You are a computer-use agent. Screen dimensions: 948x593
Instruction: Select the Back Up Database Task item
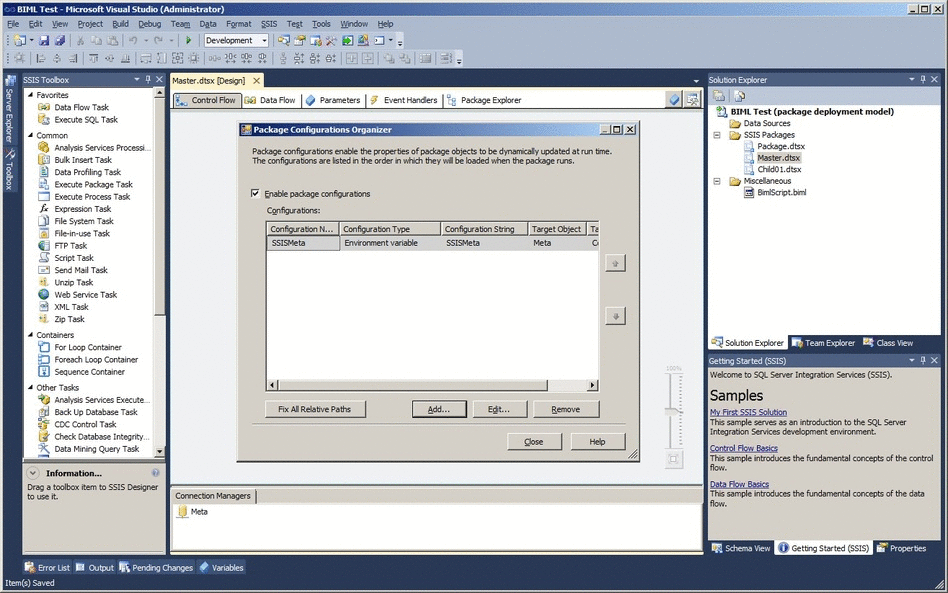[x=88, y=412]
